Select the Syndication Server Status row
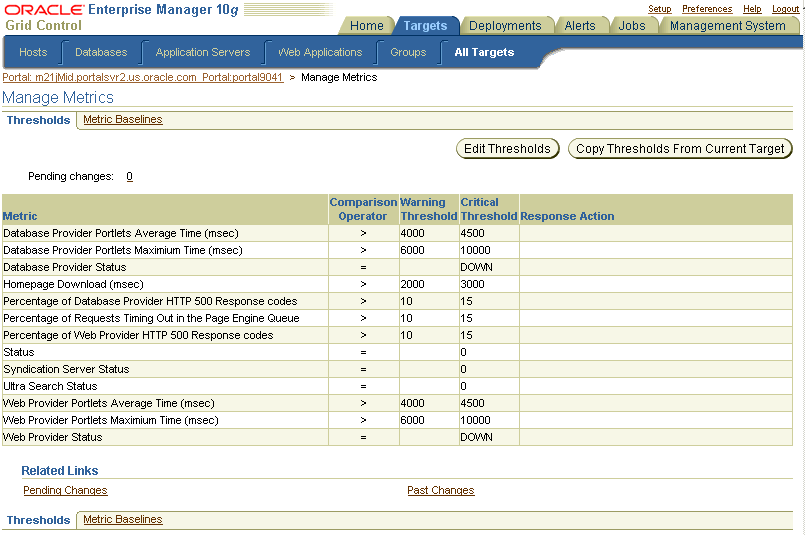The image size is (805, 535). [397, 369]
